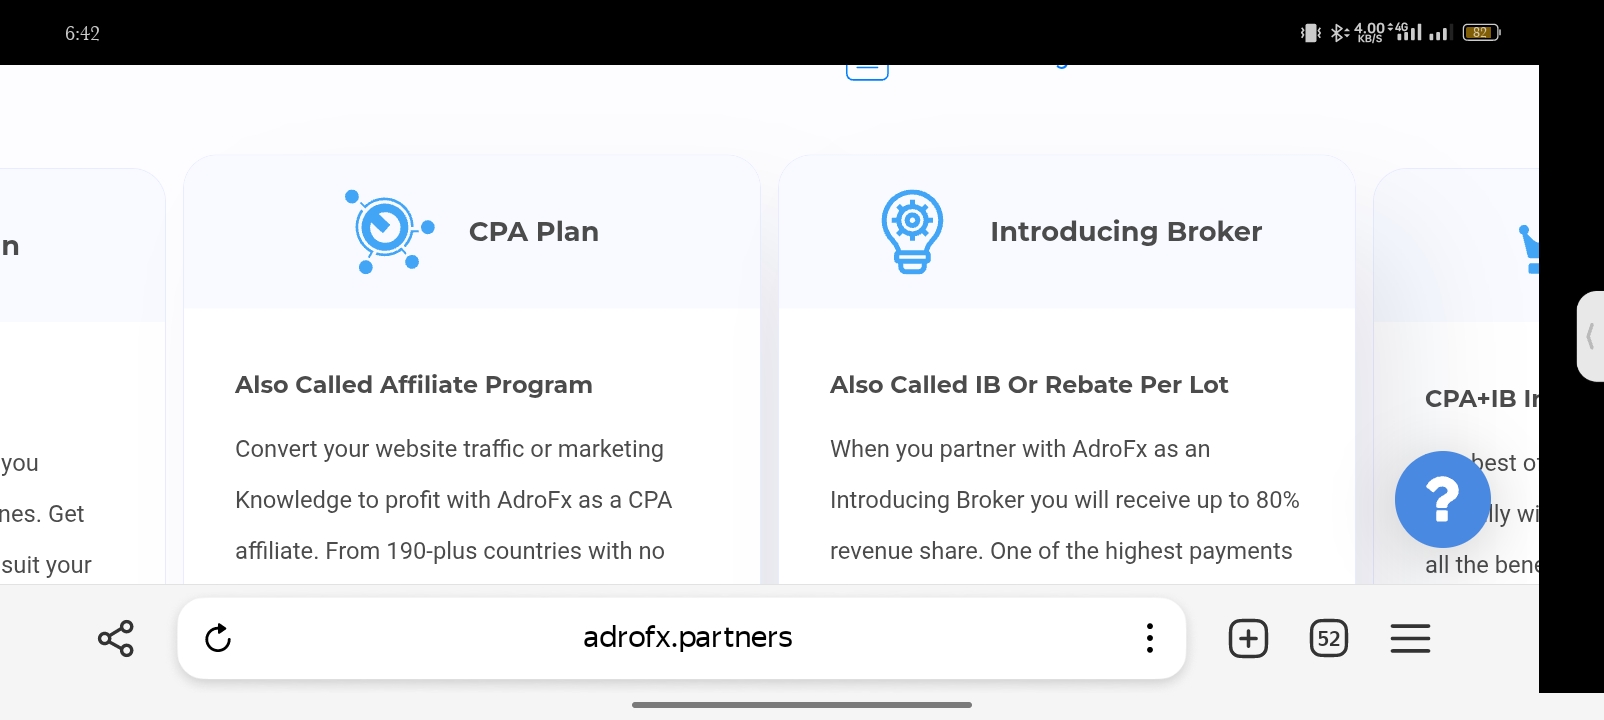Viewport: 1604px width, 720px height.
Task: Click the Introducing Broker lightbulb icon
Action: (912, 231)
